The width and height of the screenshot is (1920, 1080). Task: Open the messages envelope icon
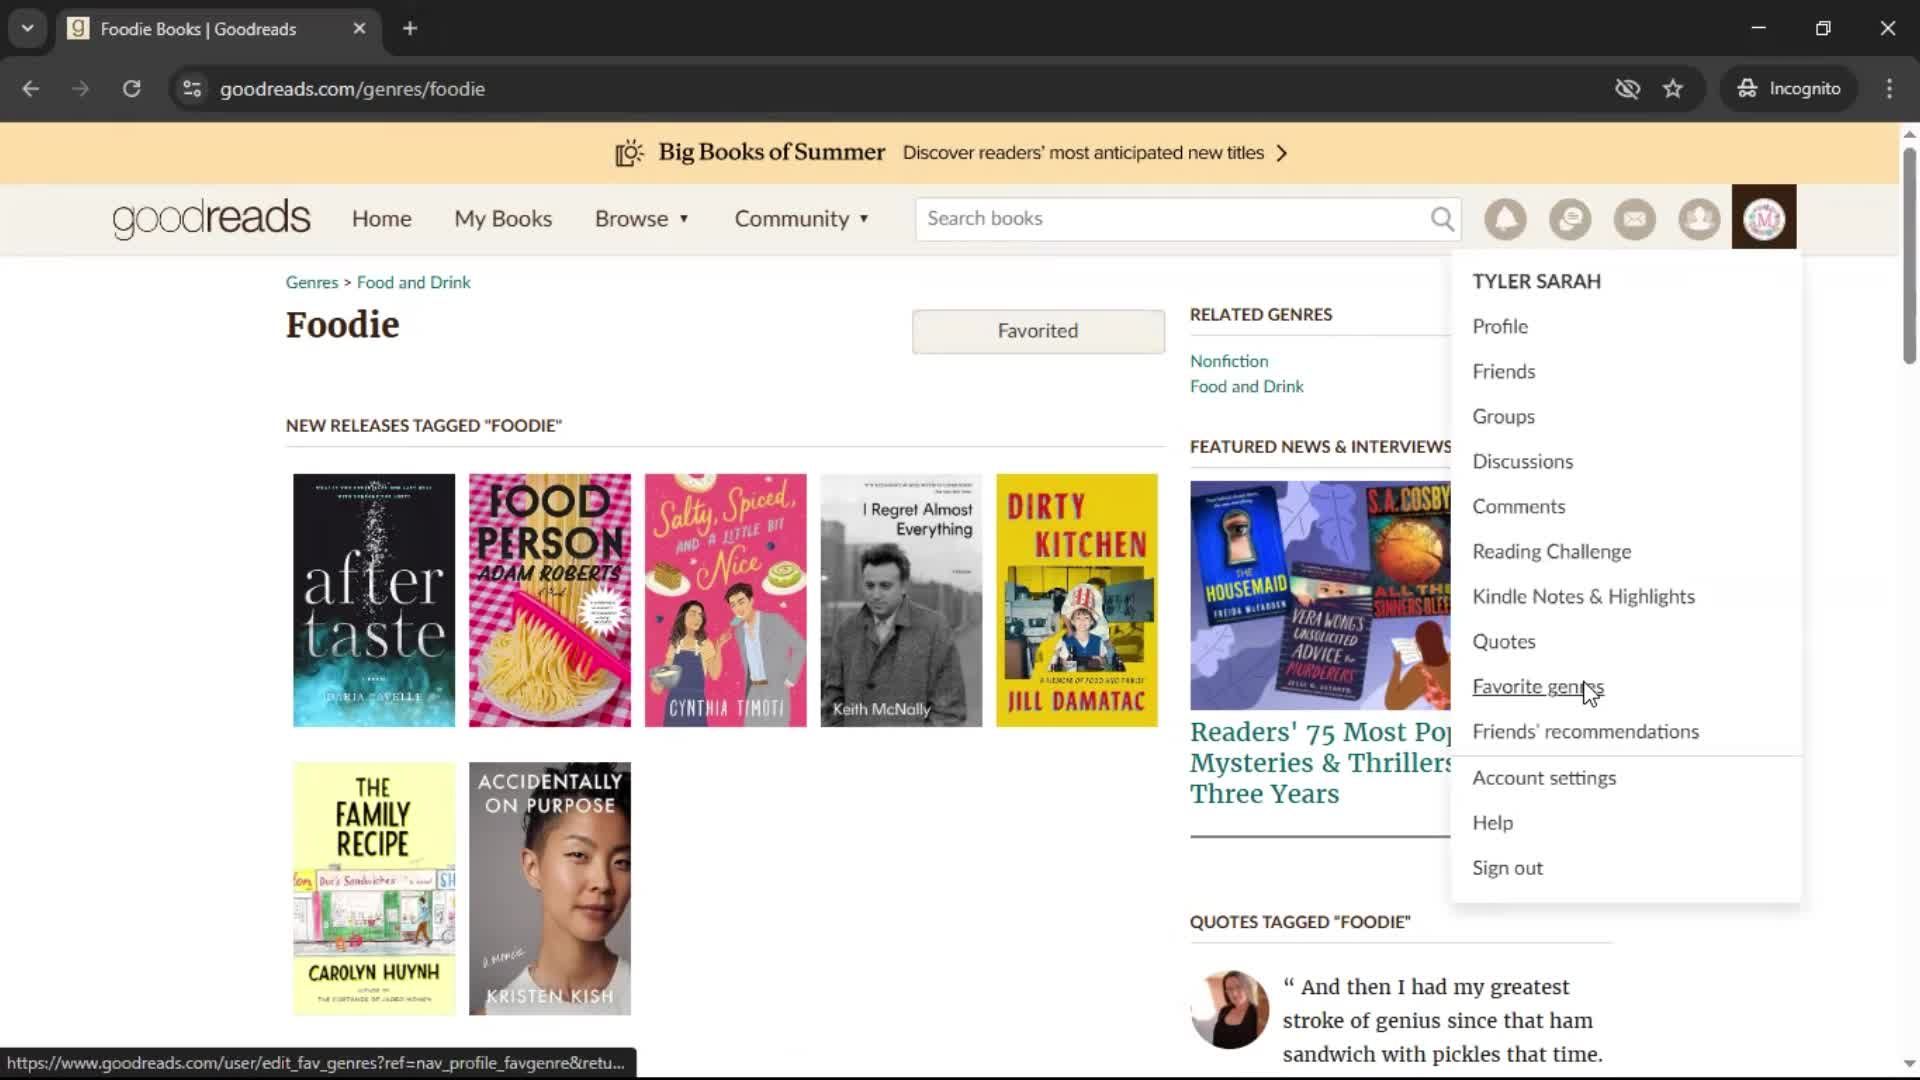[x=1635, y=219]
